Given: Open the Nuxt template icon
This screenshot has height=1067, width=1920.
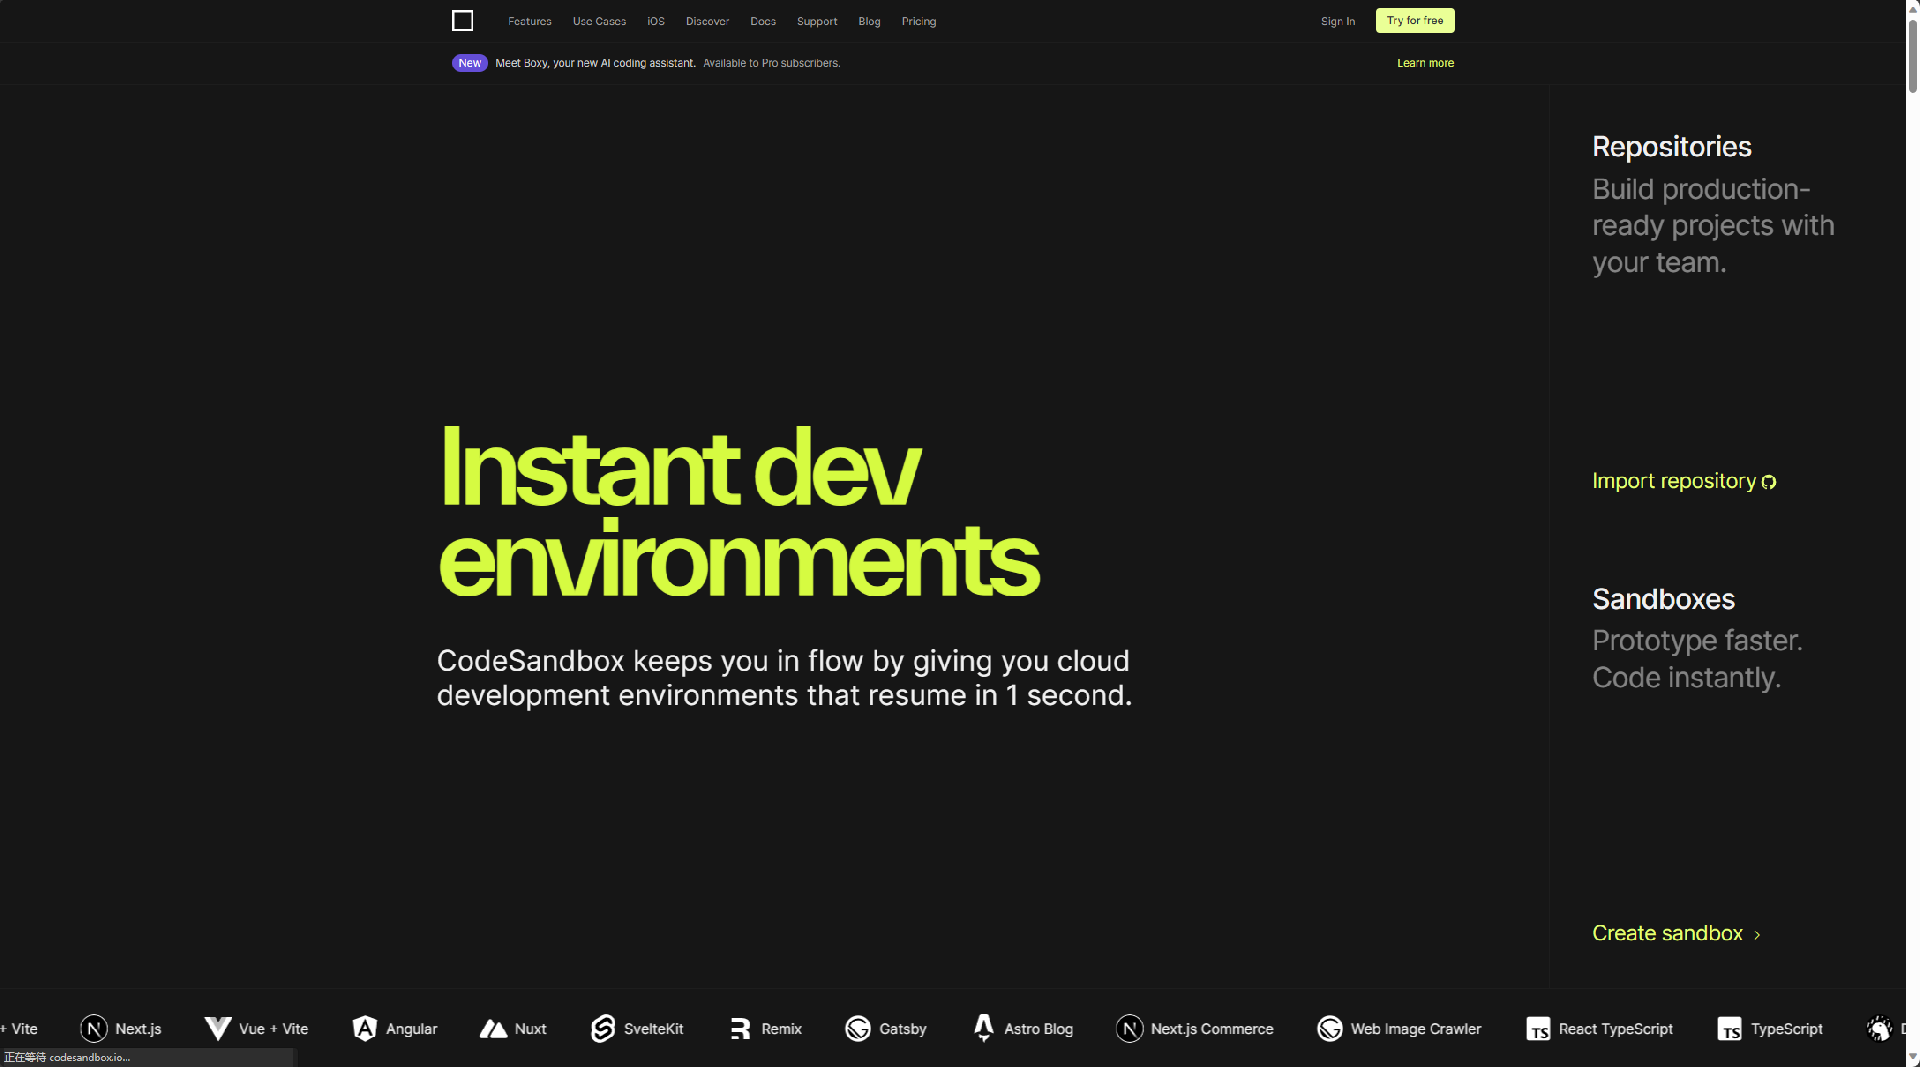Looking at the screenshot, I should point(493,1028).
